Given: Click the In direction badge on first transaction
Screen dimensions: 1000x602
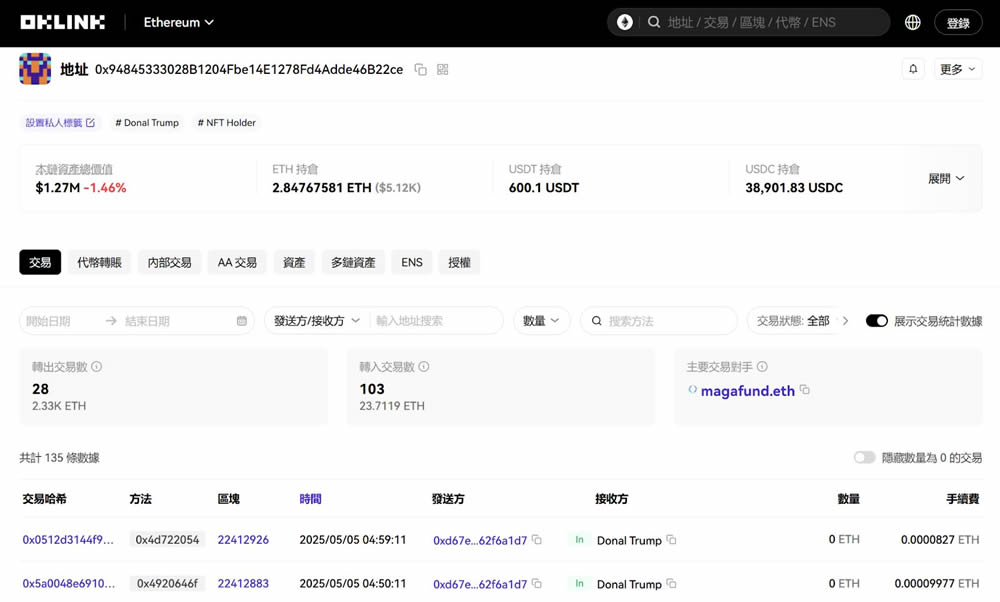Looking at the screenshot, I should click(x=579, y=539).
